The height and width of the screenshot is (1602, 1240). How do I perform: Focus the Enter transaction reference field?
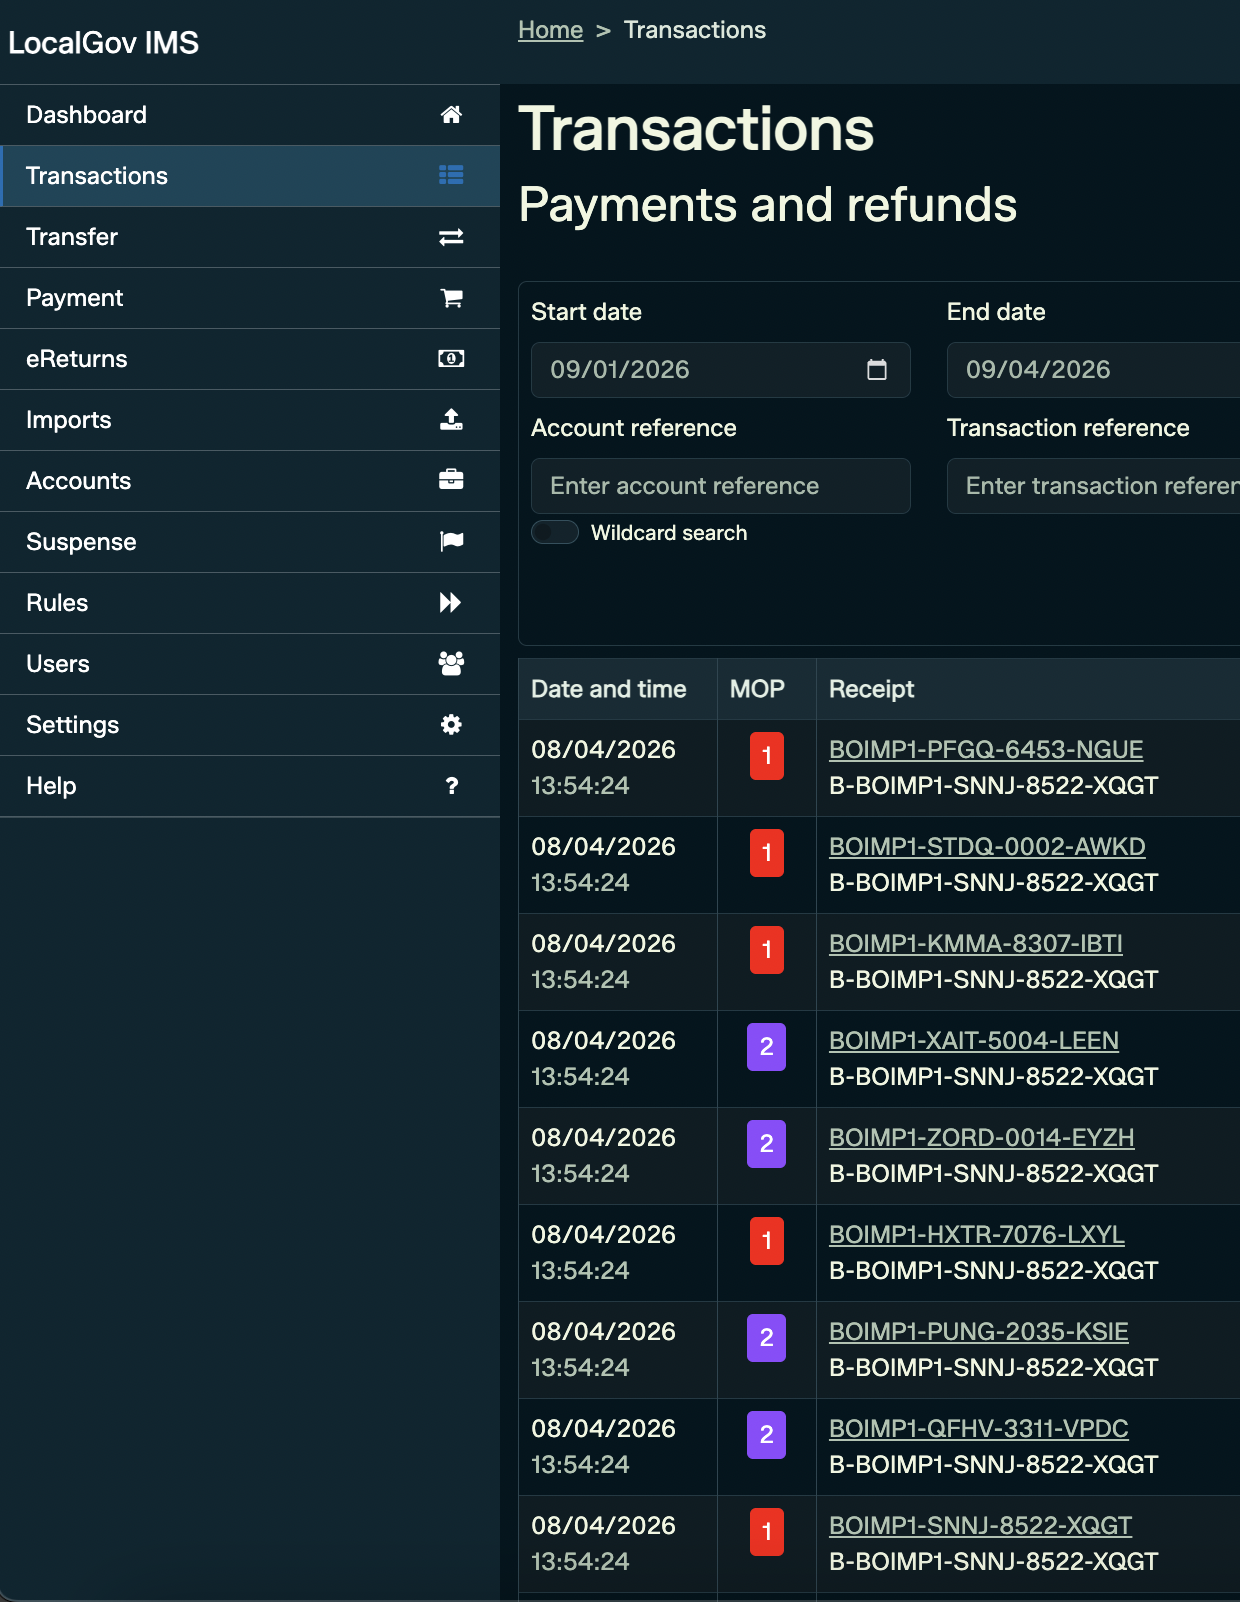pos(1093,486)
